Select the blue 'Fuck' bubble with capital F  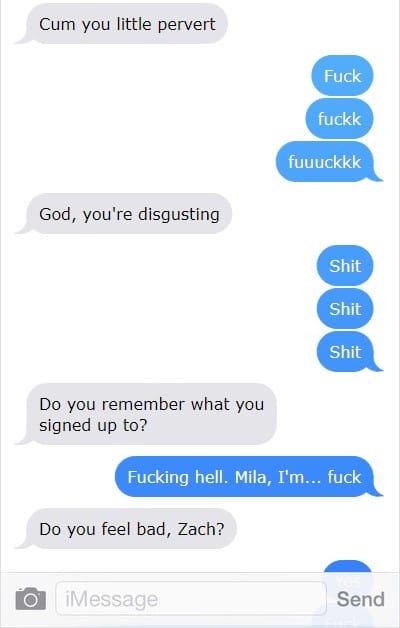342,76
